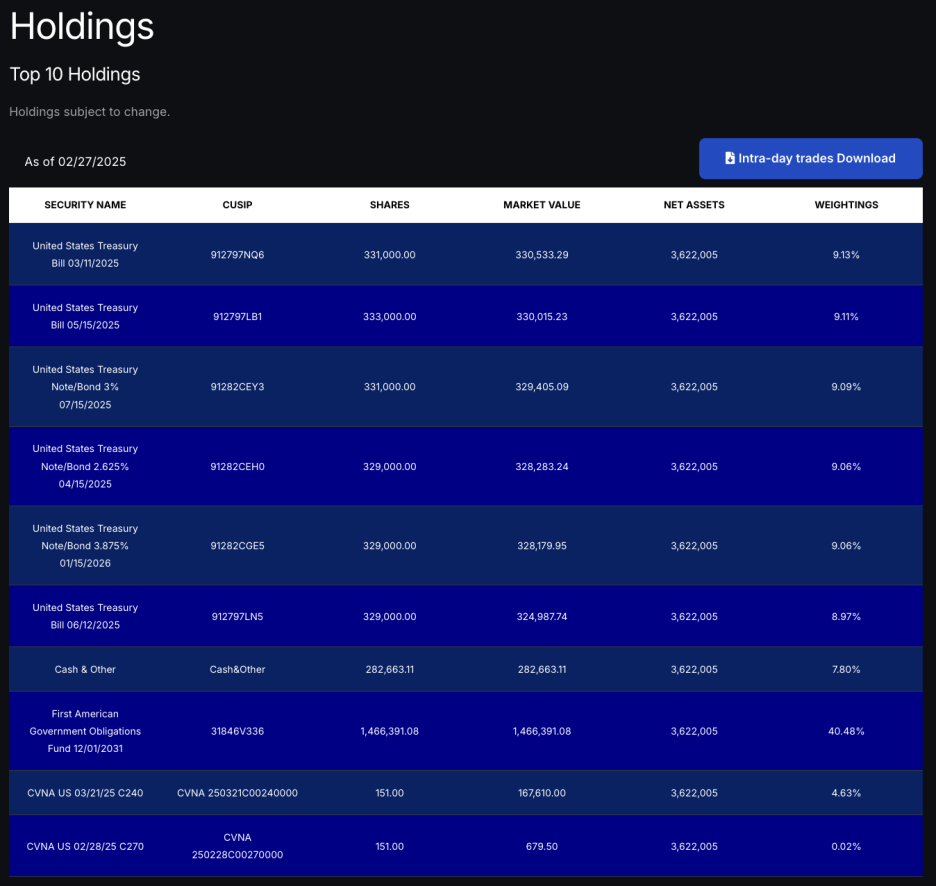Click market value 328,179.95

click(542, 546)
